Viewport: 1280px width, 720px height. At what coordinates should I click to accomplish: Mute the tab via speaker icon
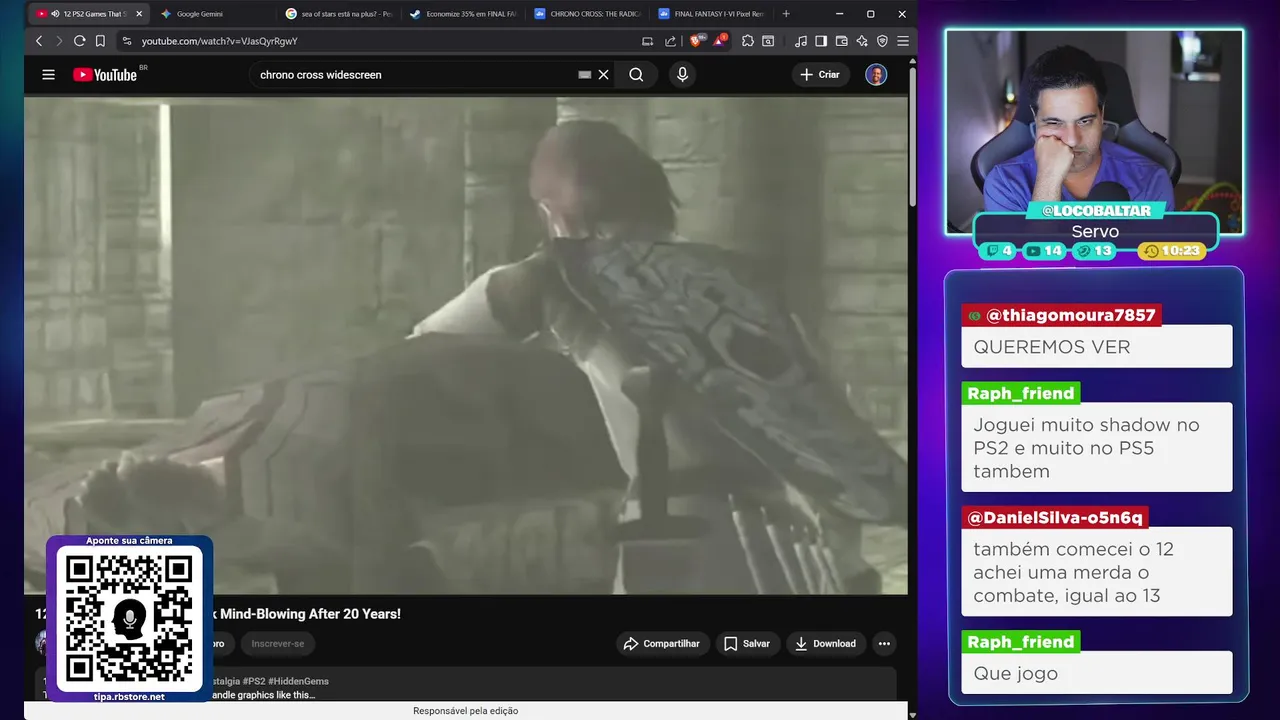tap(54, 14)
